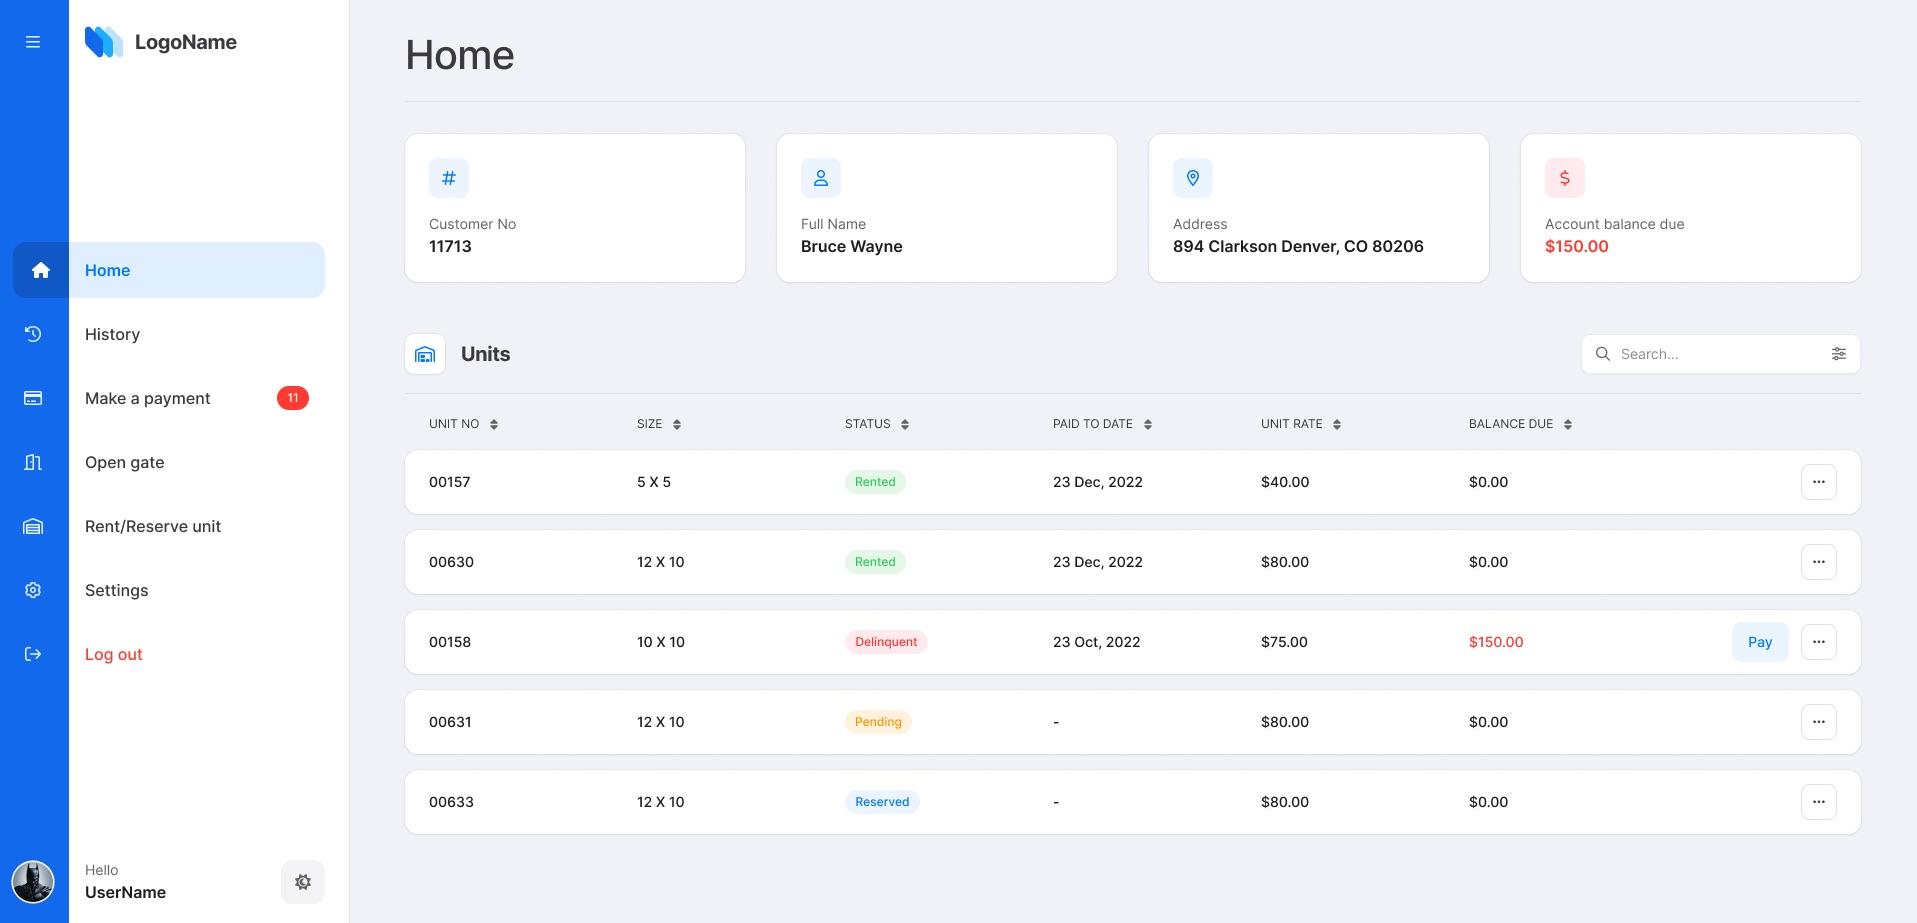
Task: Open more options for unit 00157
Action: pos(1819,482)
